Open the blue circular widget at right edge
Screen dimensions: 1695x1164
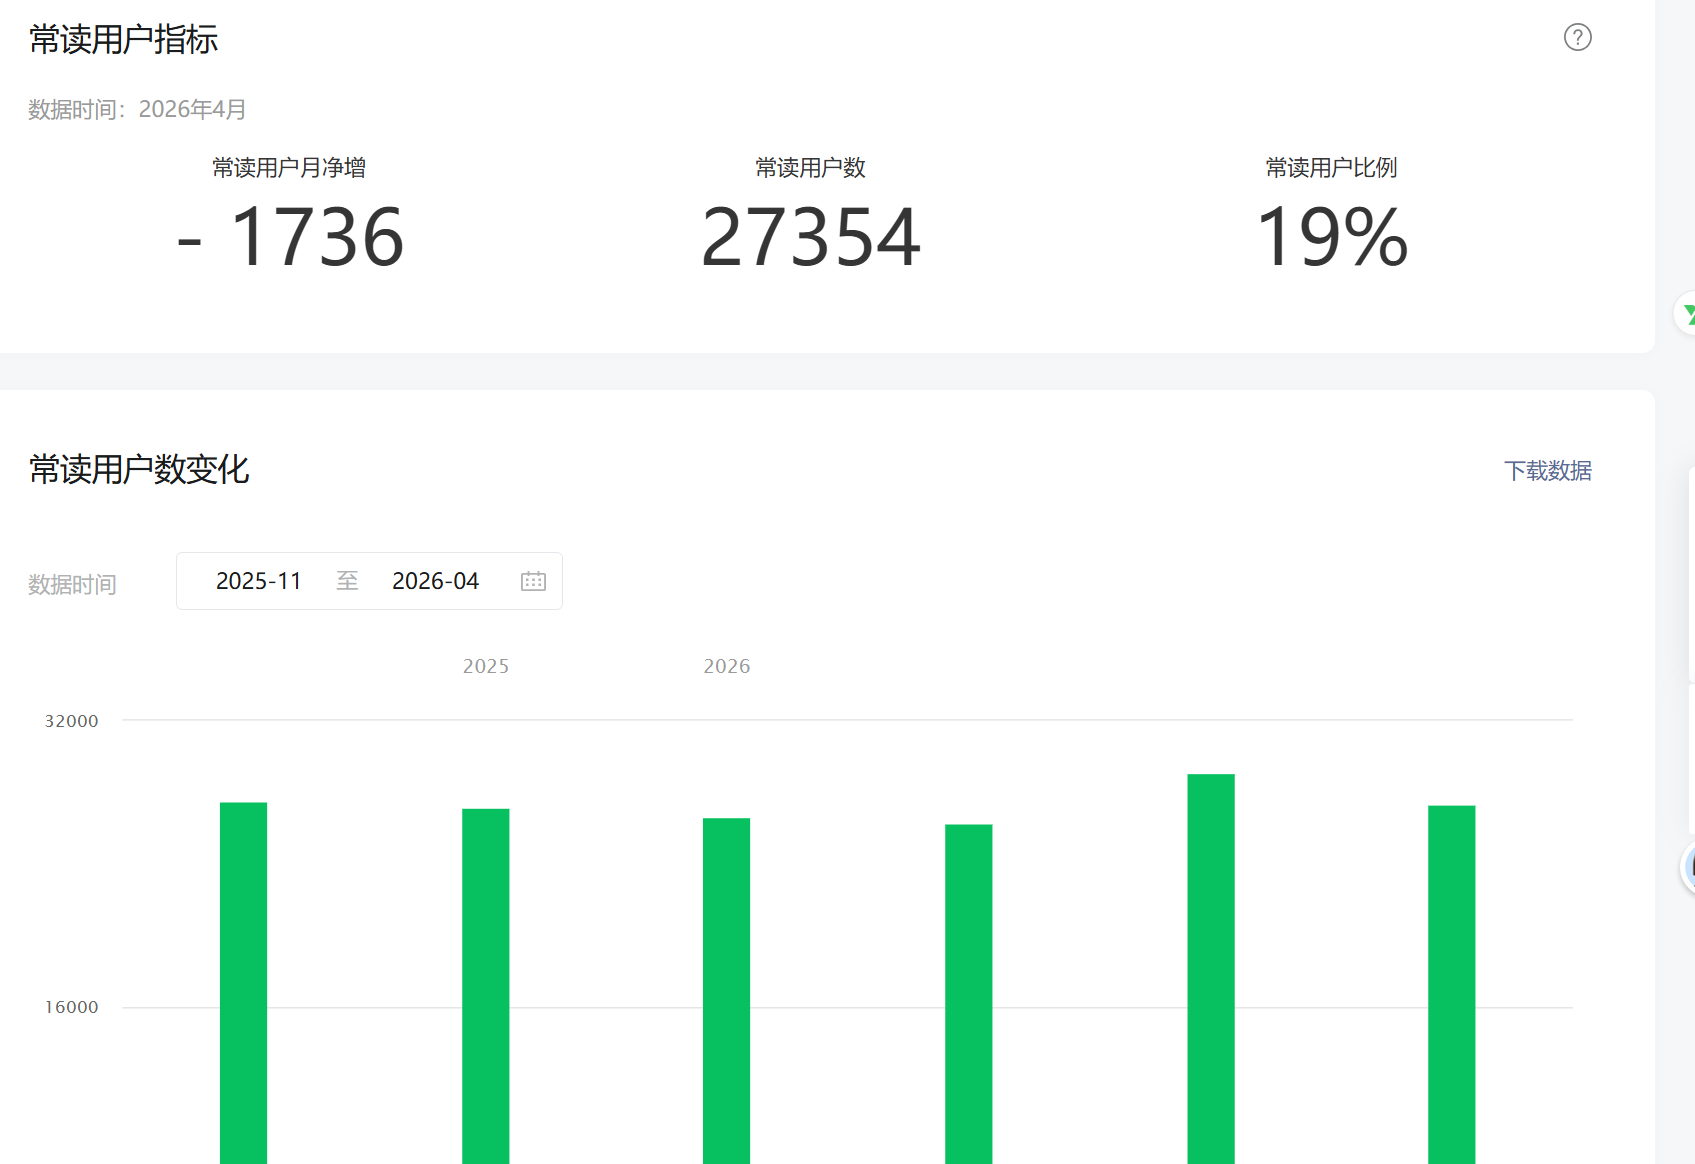click(x=1689, y=867)
